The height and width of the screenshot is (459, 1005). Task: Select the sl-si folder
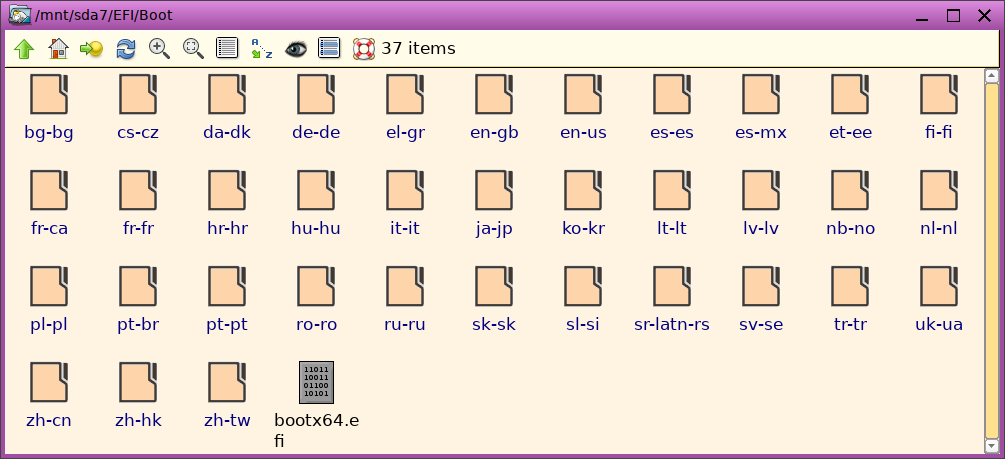click(x=583, y=299)
